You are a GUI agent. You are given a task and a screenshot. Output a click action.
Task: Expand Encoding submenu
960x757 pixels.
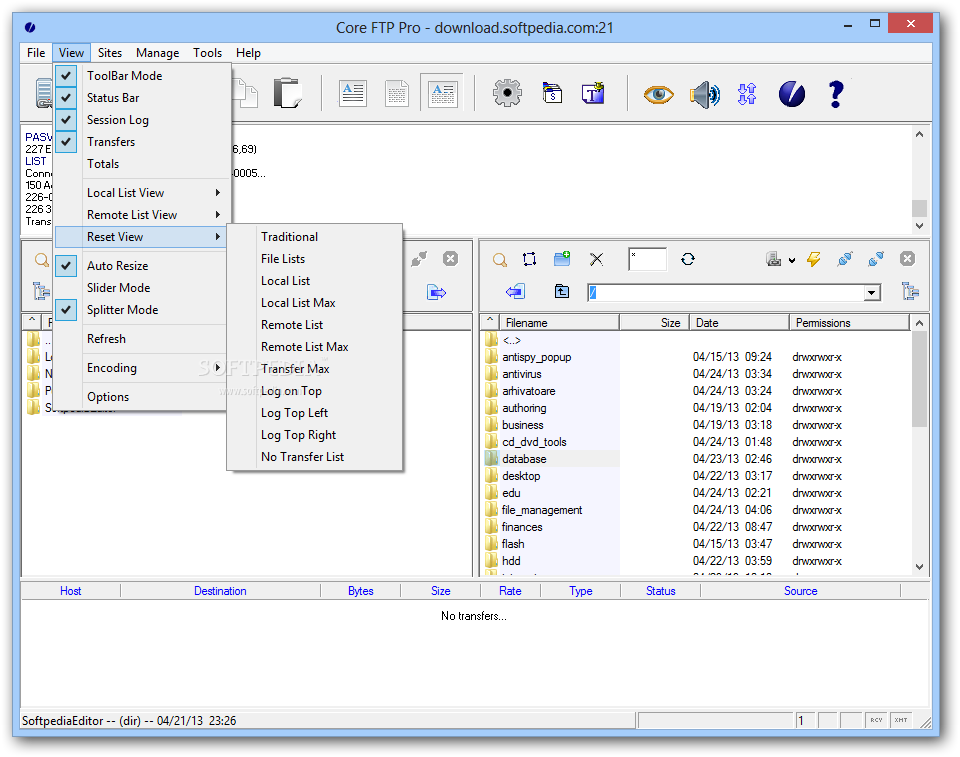(143, 368)
